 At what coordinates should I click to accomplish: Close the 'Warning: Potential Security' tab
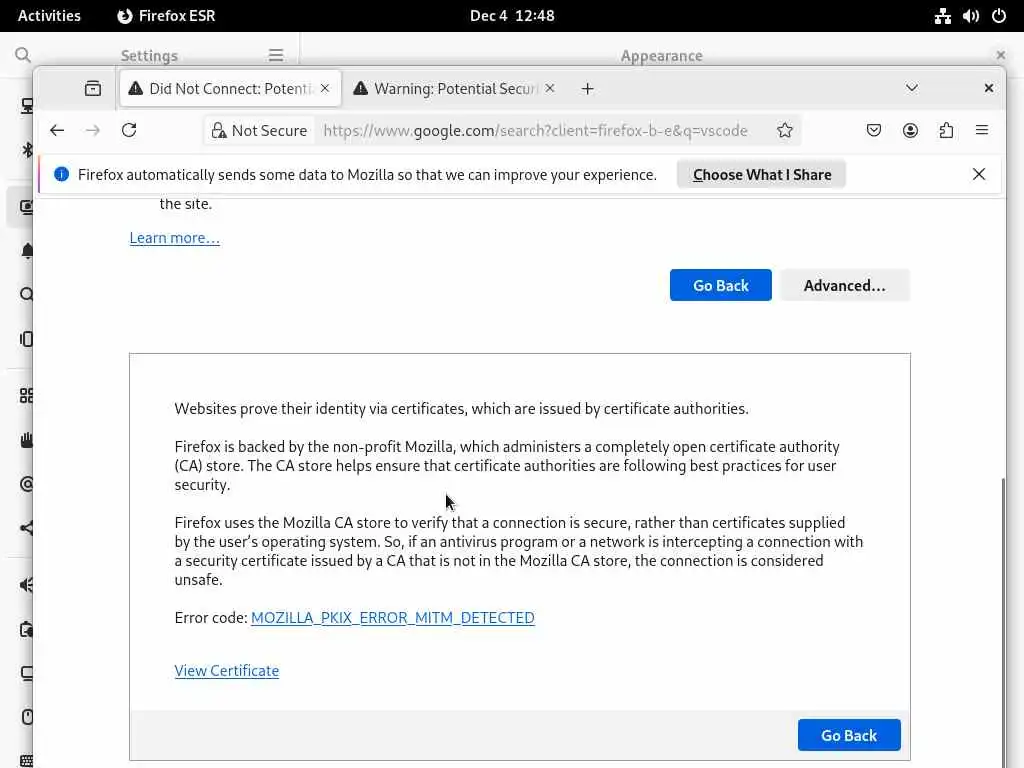pyautogui.click(x=550, y=88)
